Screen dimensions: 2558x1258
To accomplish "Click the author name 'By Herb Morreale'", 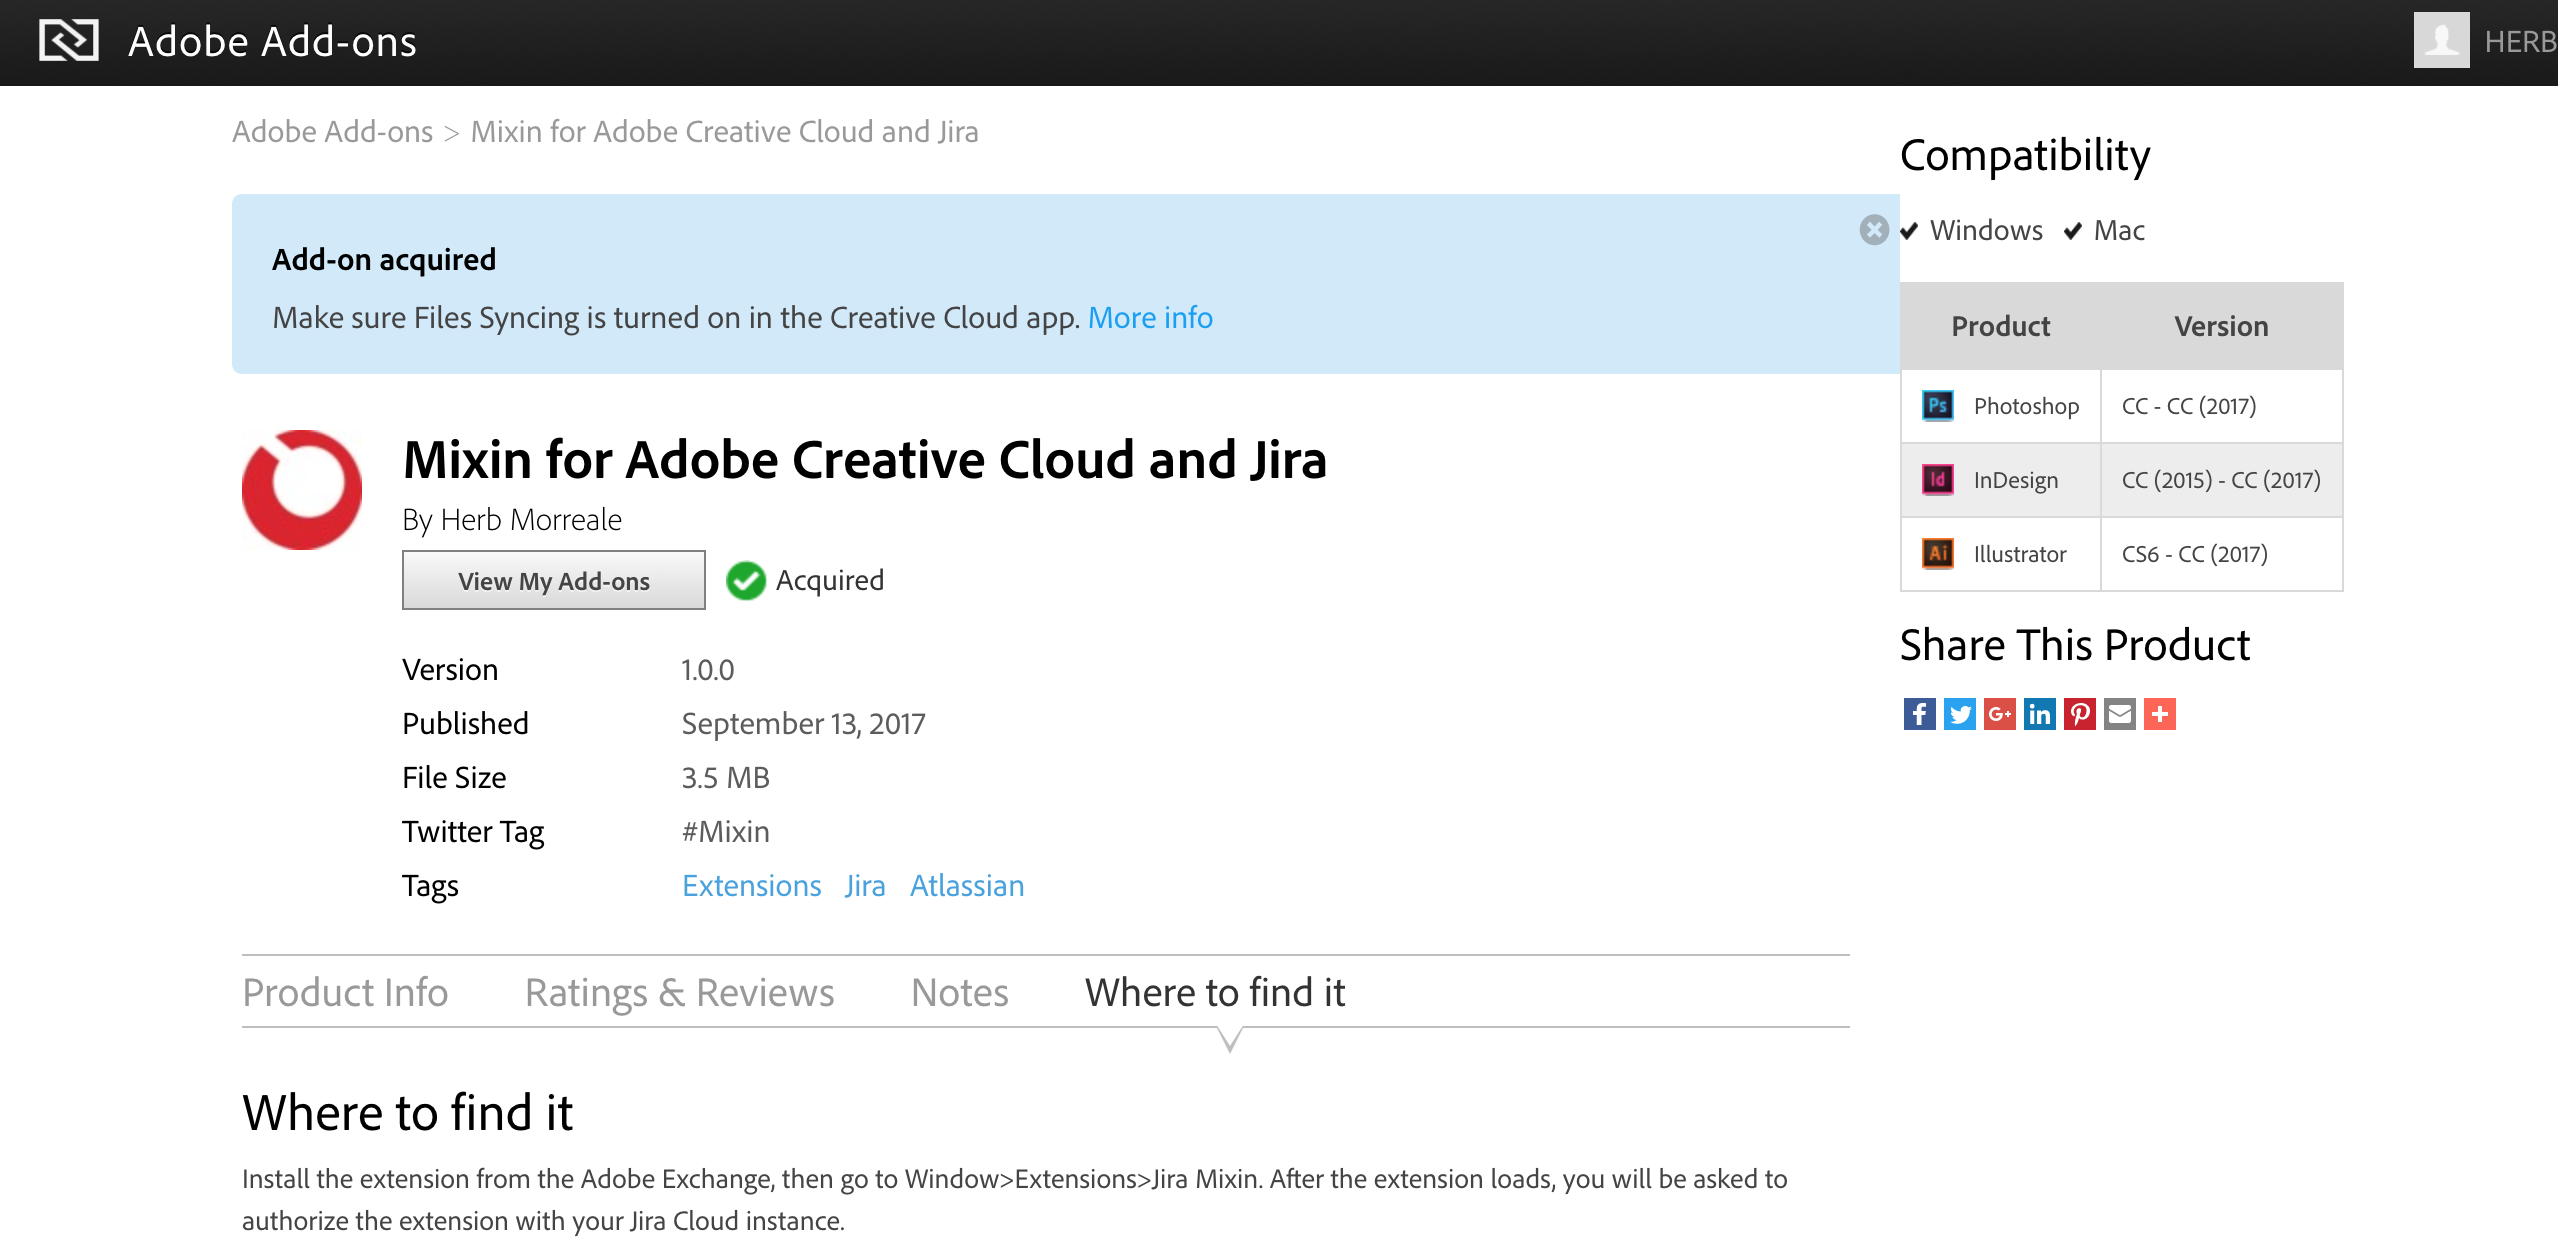I will click(512, 520).
